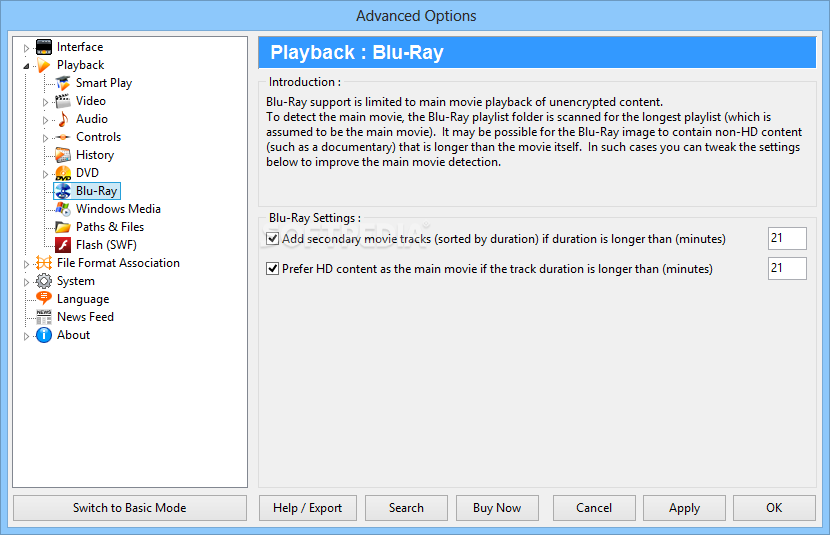
Task: Apply the Blu-Ray settings
Action: coord(684,508)
